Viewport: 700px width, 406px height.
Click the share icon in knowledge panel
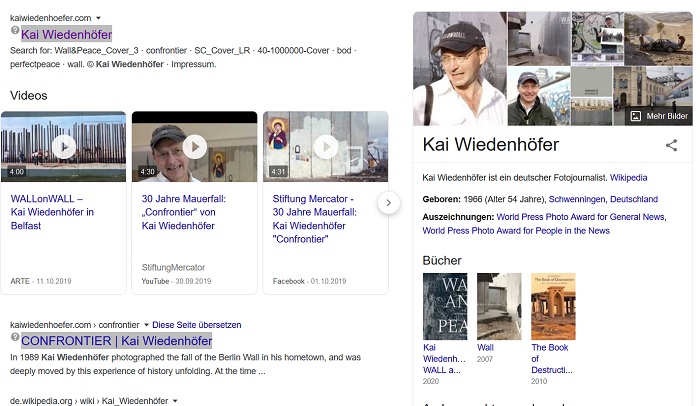(671, 145)
